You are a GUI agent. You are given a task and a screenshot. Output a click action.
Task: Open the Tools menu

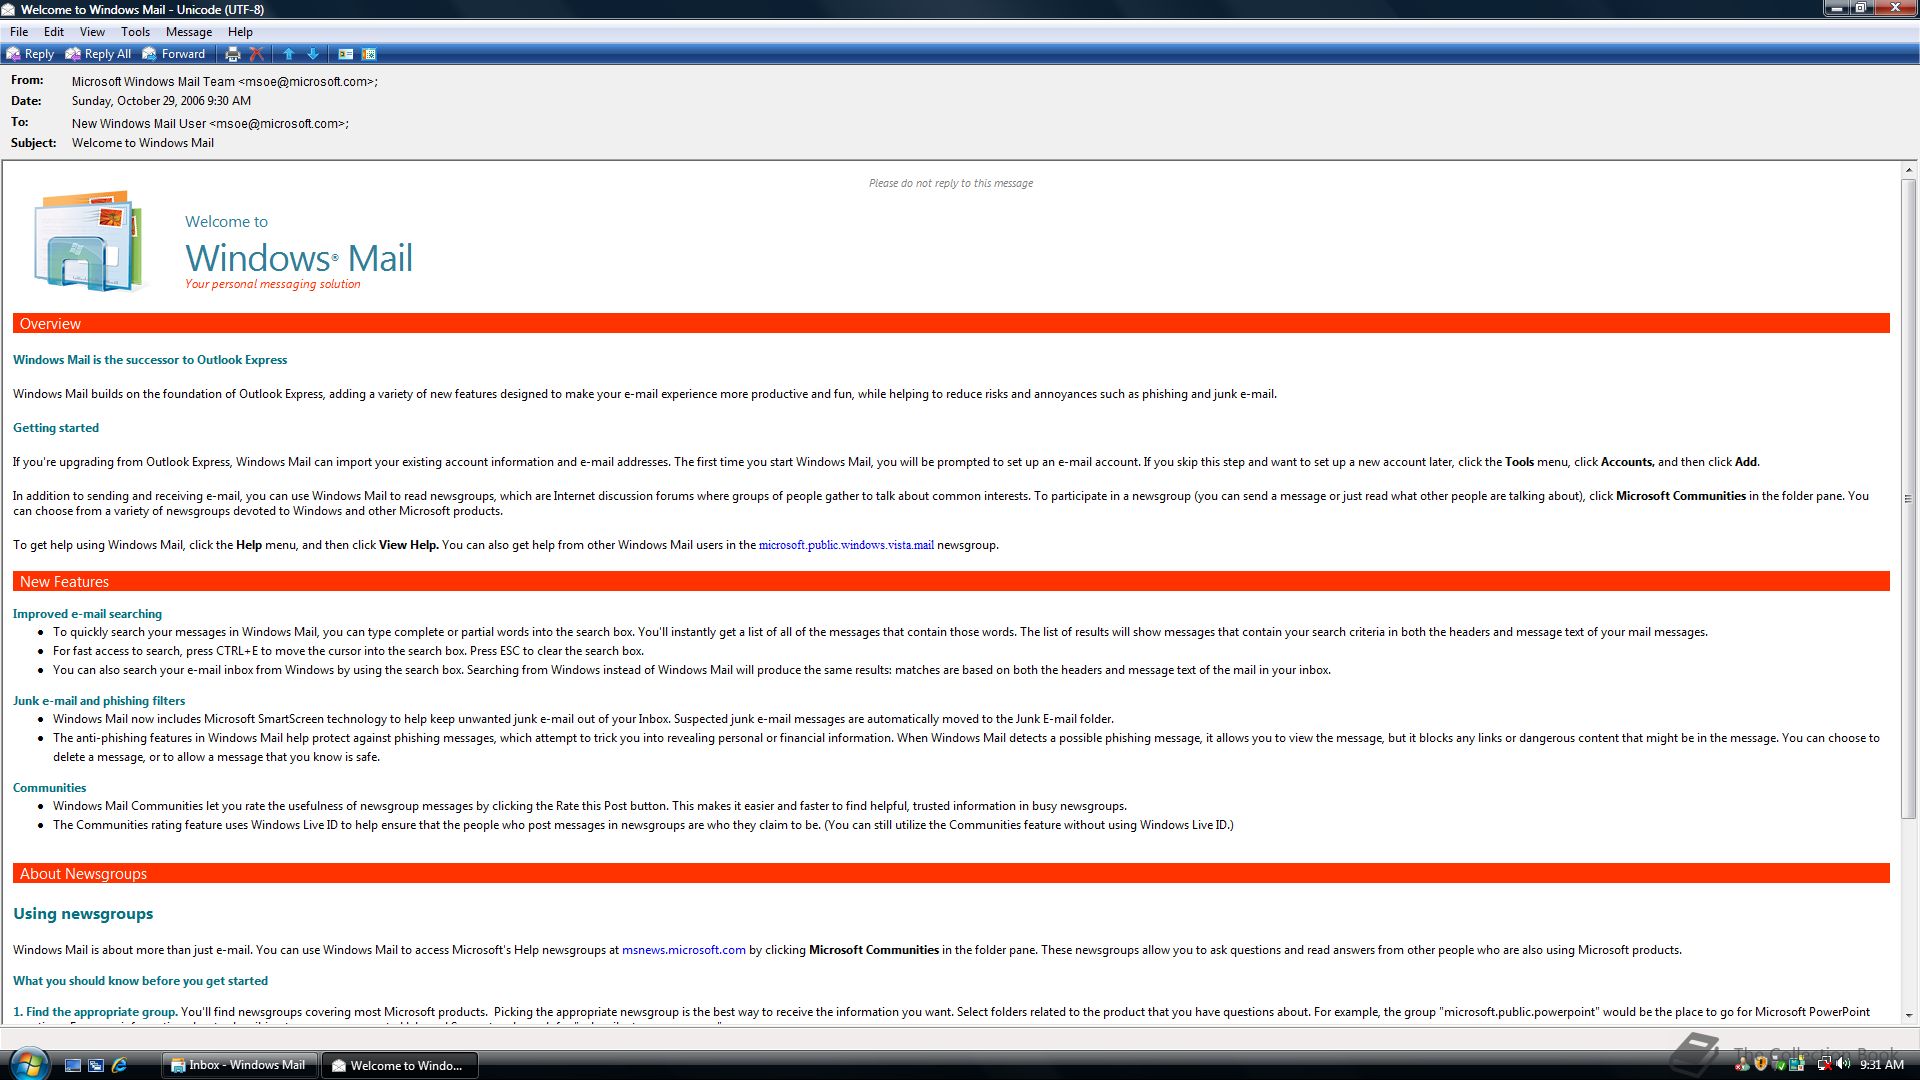[x=135, y=32]
